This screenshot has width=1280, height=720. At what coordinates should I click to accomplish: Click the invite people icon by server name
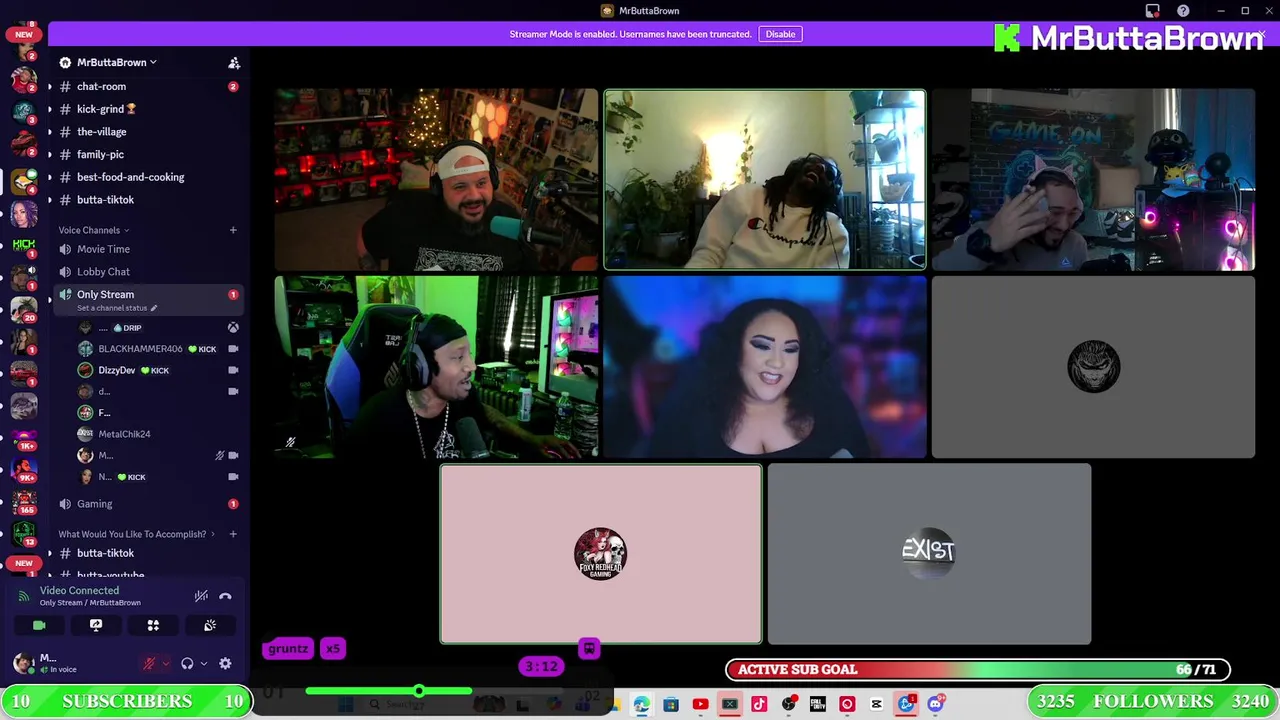click(234, 62)
